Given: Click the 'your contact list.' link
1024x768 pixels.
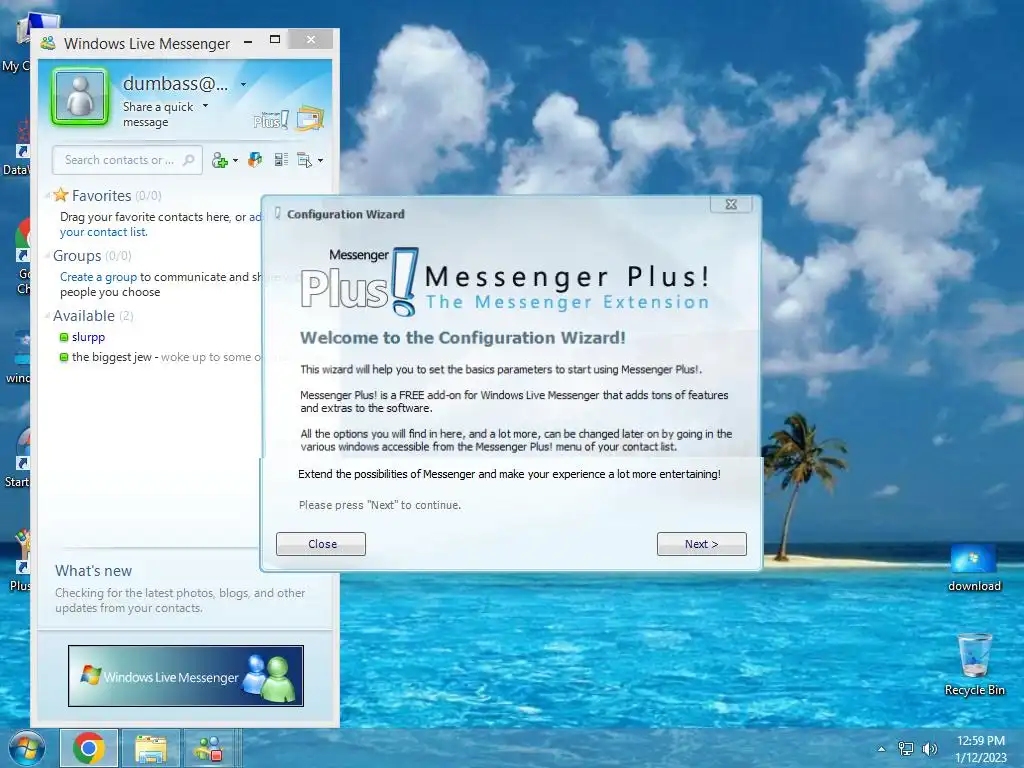Looking at the screenshot, I should (104, 232).
